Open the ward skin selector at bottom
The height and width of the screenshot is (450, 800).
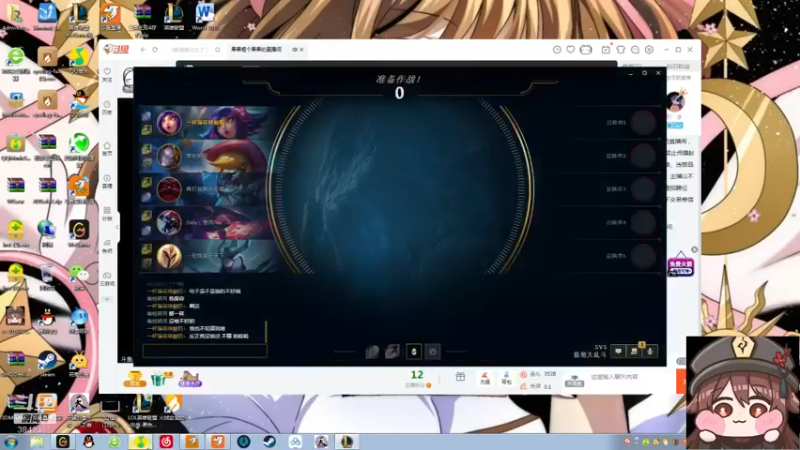414,351
